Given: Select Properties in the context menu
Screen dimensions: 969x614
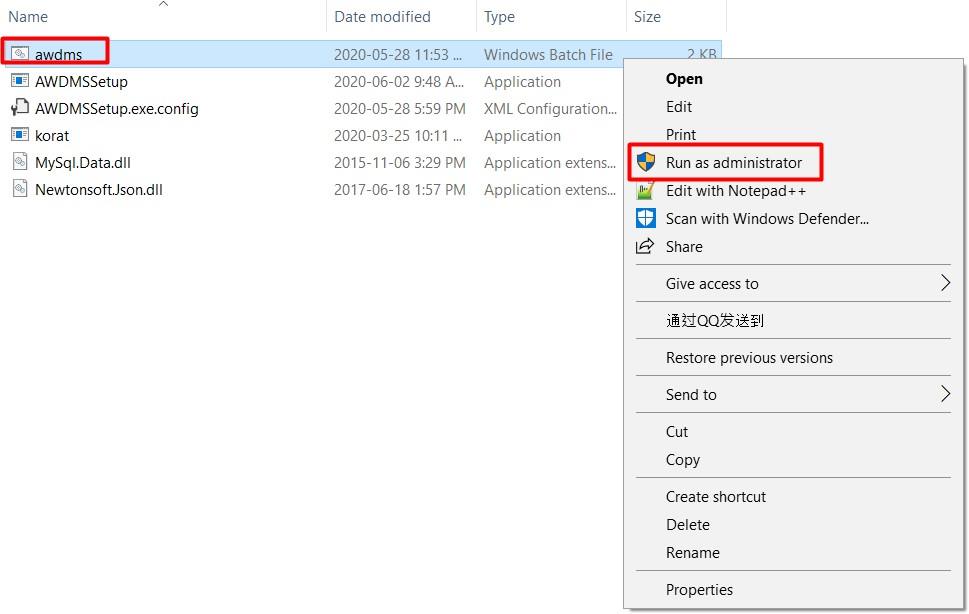Looking at the screenshot, I should point(699,589).
